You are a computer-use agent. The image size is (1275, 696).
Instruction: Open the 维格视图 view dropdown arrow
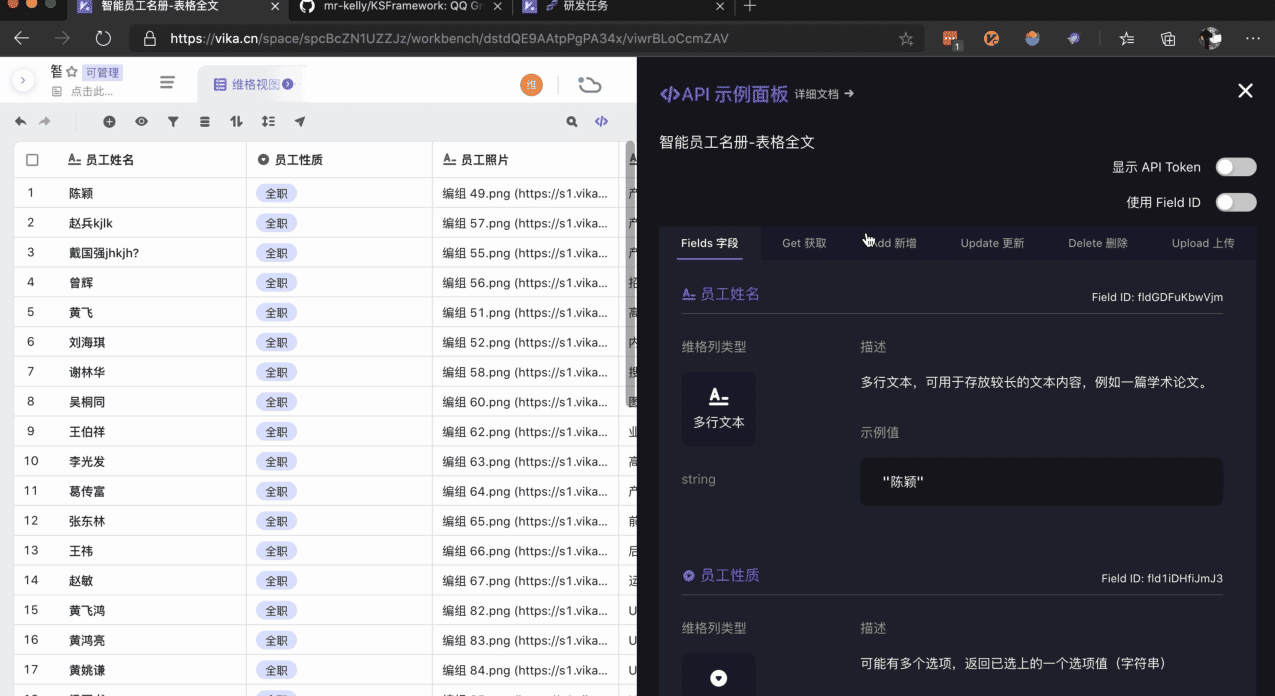coord(288,85)
